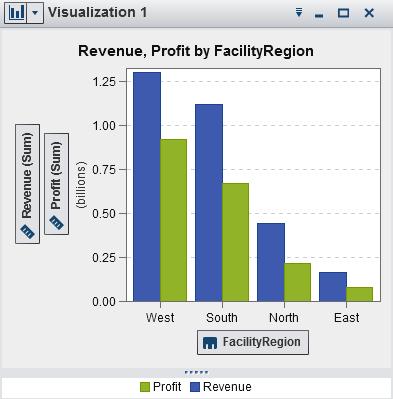This screenshot has width=393, height=399.
Task: Click the chart title Revenue, Profit by FacilityRegion
Action: 196,51
